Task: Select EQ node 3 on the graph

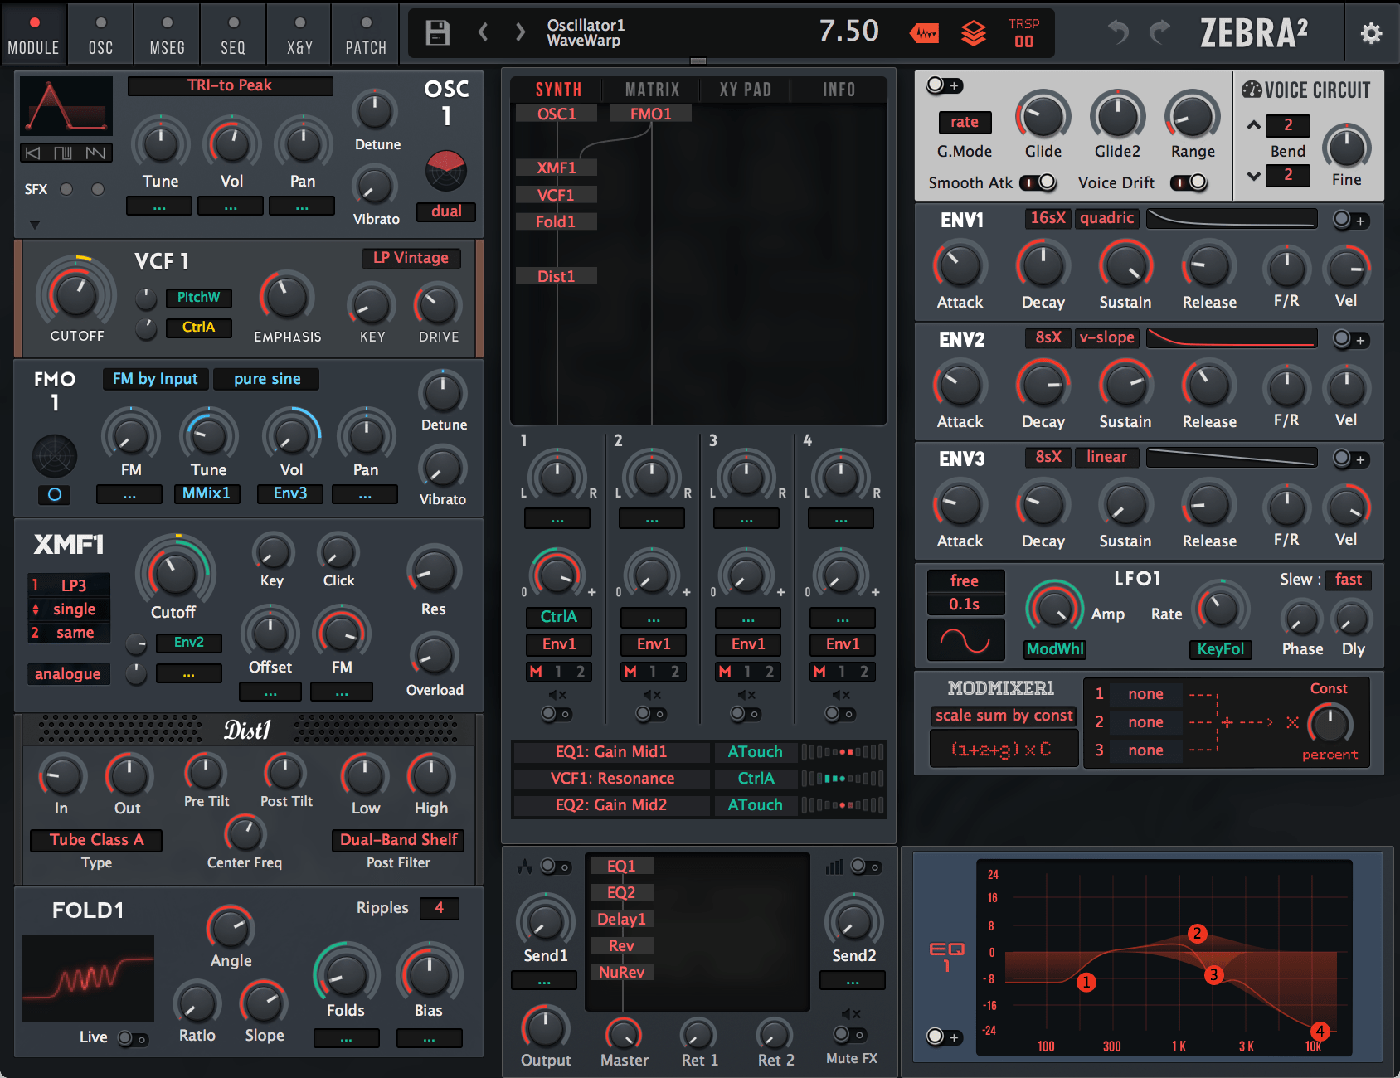Action: coord(1214,974)
